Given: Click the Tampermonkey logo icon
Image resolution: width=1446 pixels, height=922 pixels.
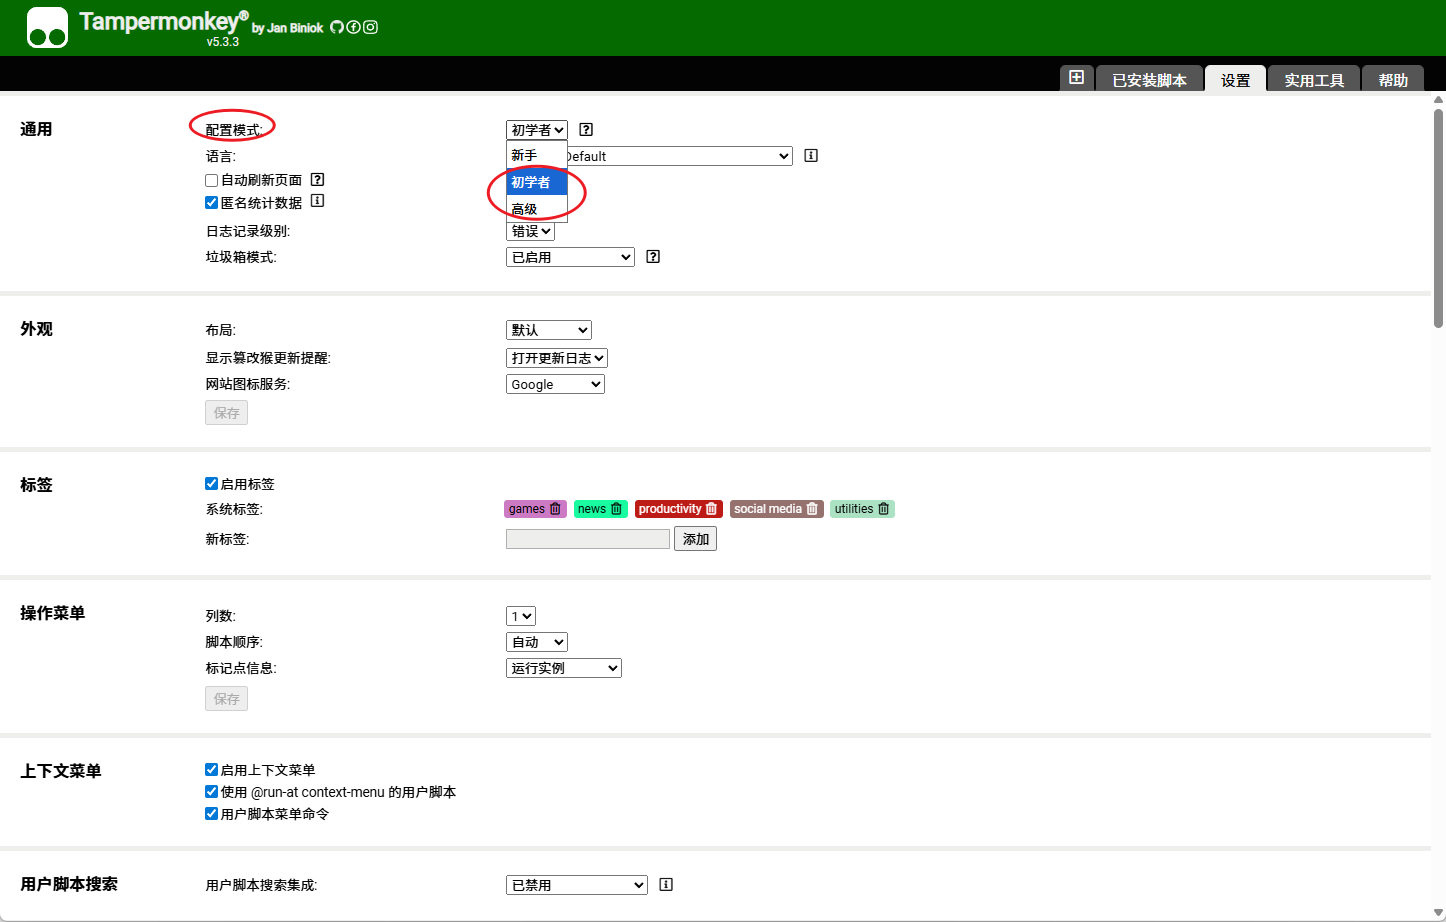Looking at the screenshot, I should pyautogui.click(x=47, y=28).
